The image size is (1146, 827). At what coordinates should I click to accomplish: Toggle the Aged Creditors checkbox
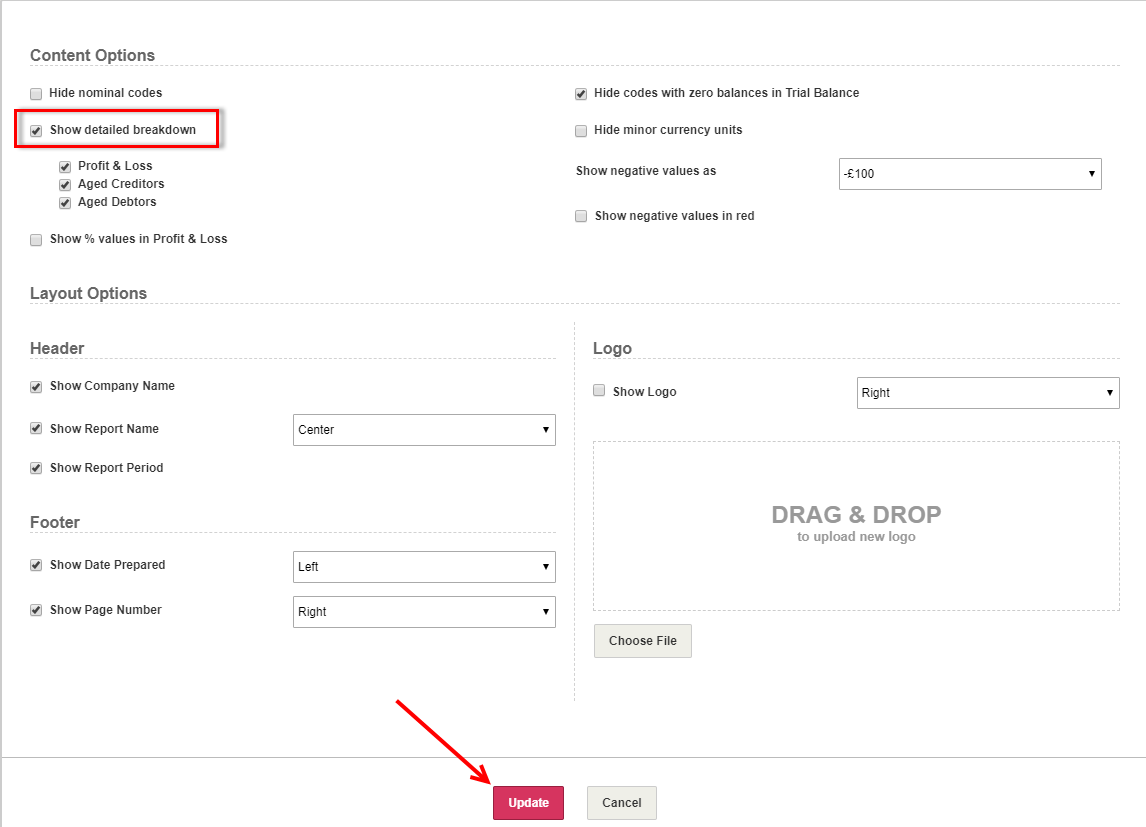point(65,185)
